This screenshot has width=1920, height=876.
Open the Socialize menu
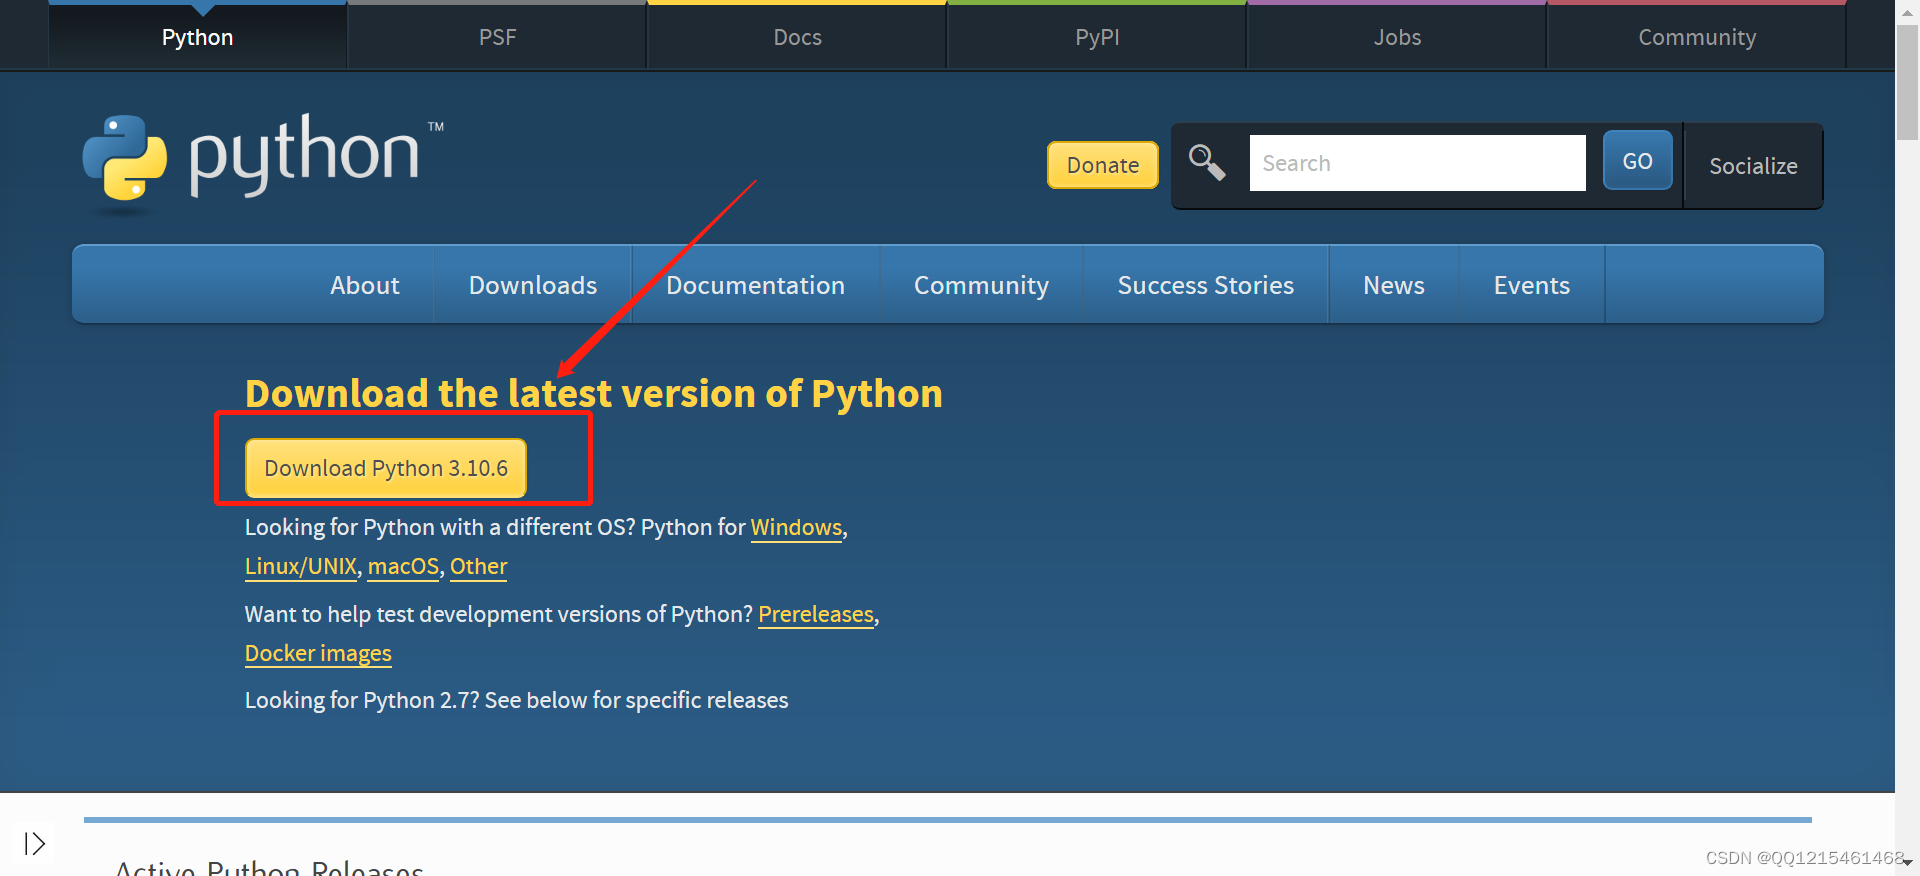coord(1753,166)
